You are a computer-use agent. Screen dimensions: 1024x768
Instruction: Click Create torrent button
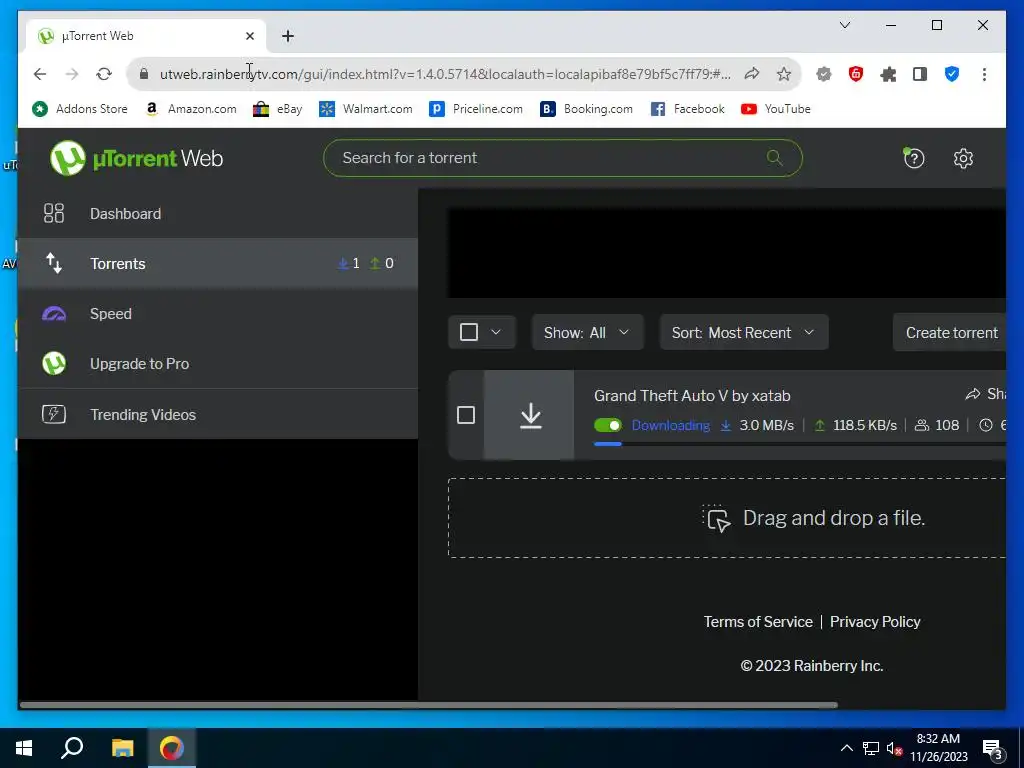coord(951,332)
